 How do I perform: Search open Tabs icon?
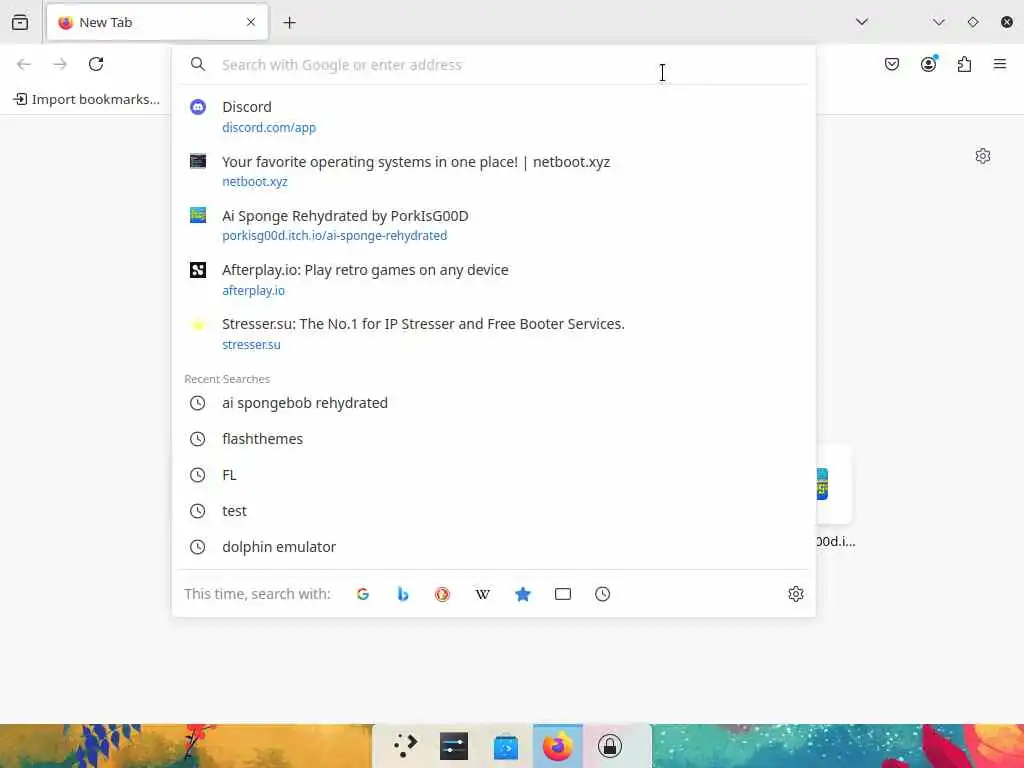coord(562,594)
